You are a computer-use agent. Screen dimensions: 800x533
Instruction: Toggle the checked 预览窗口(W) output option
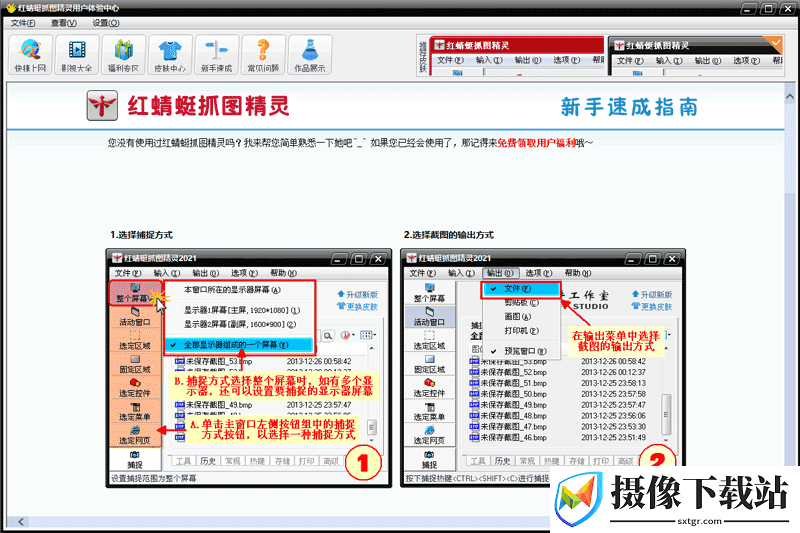point(521,351)
